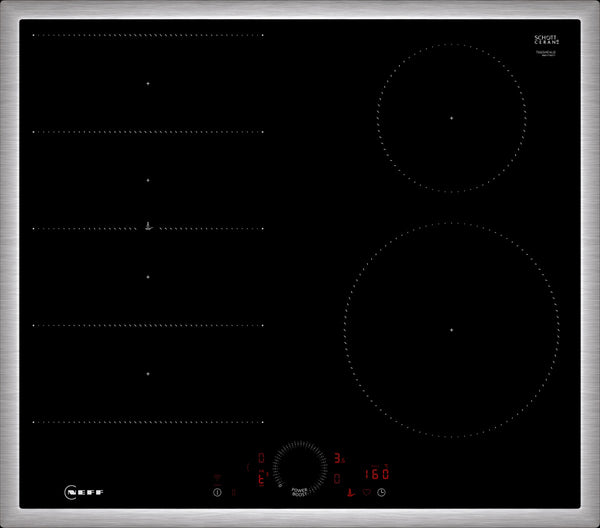The image size is (600, 528).
Task: Tap the Wi-Fi connectivity indicator
Action: tap(217, 477)
